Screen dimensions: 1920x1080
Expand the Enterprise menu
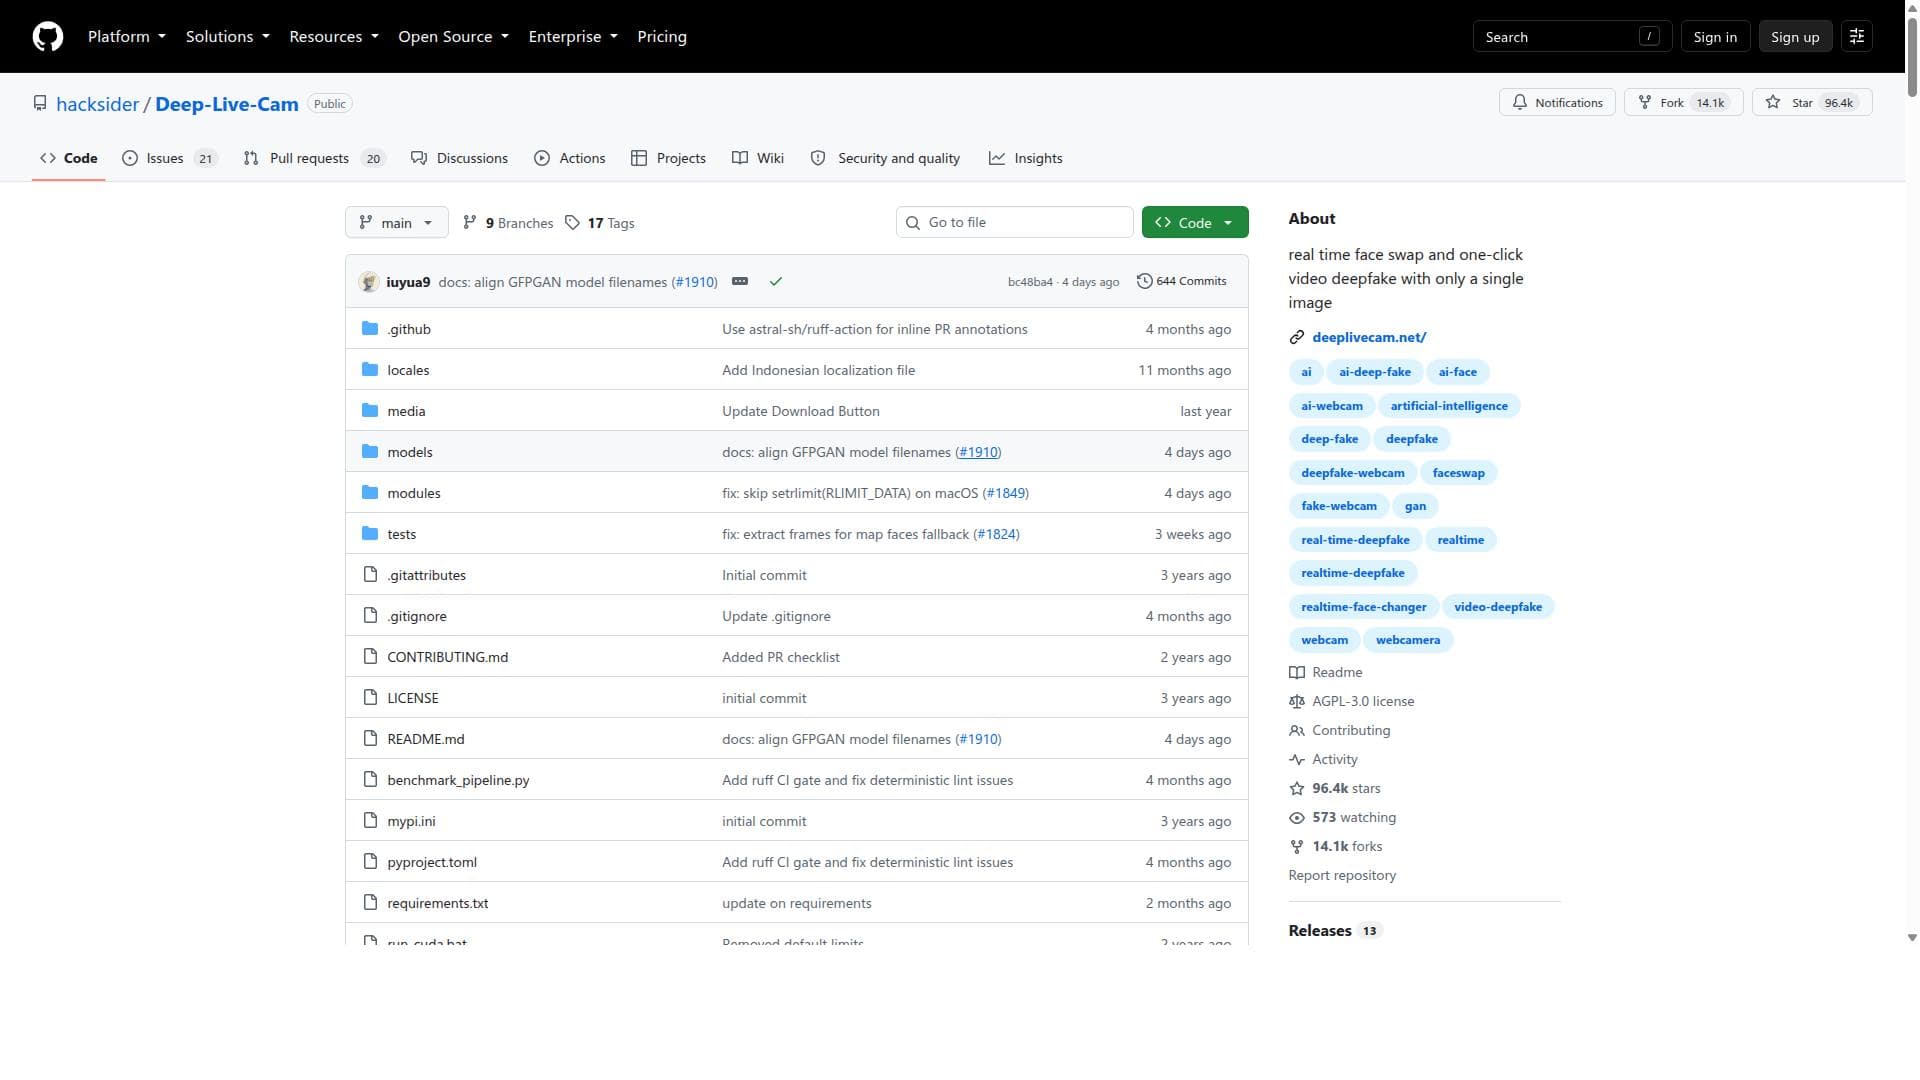coord(573,37)
